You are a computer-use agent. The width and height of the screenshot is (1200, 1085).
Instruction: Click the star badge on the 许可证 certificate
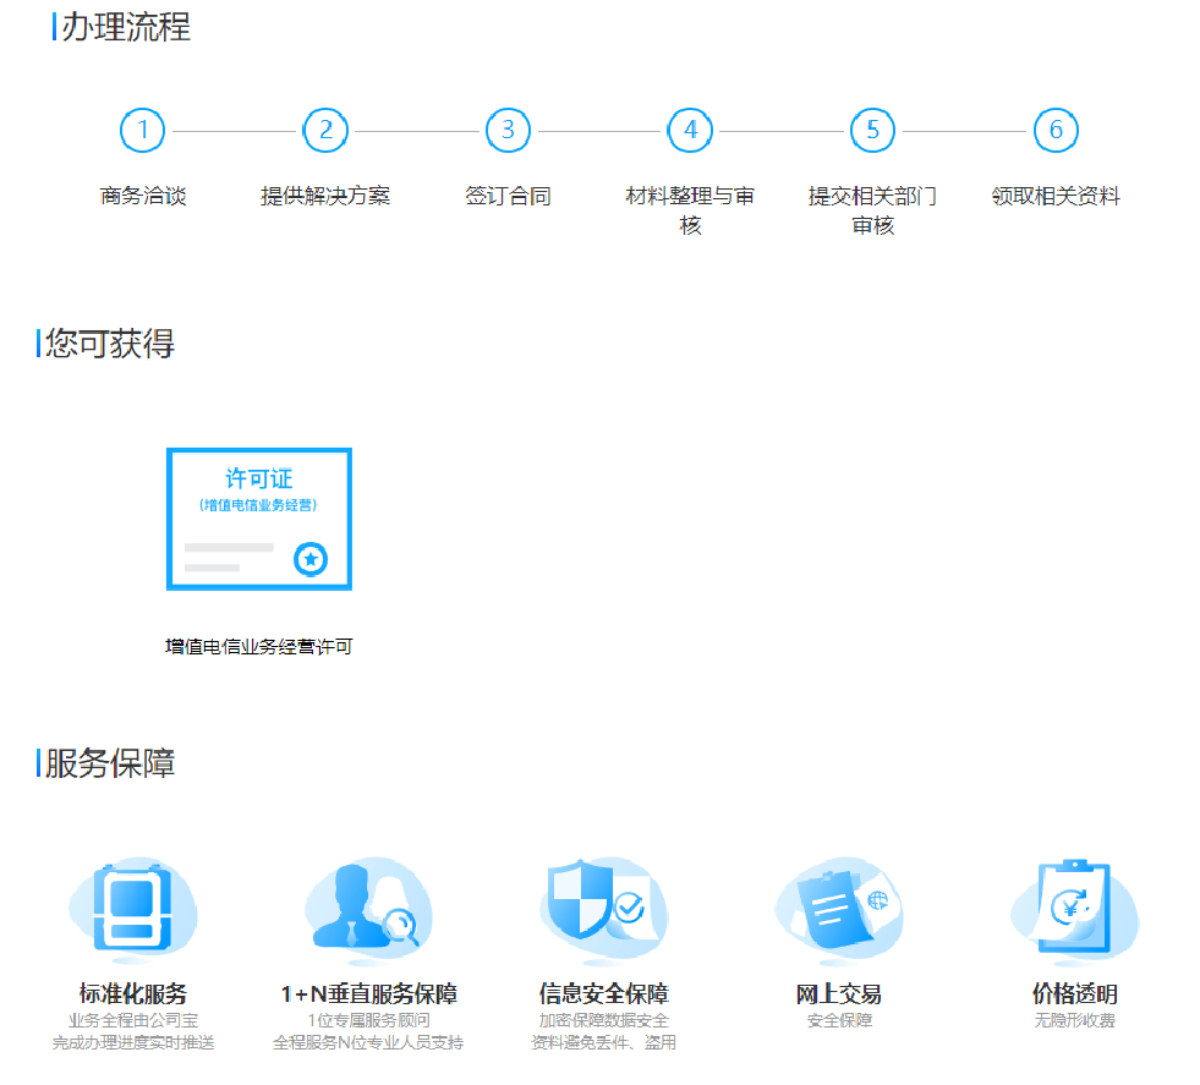pos(311,560)
